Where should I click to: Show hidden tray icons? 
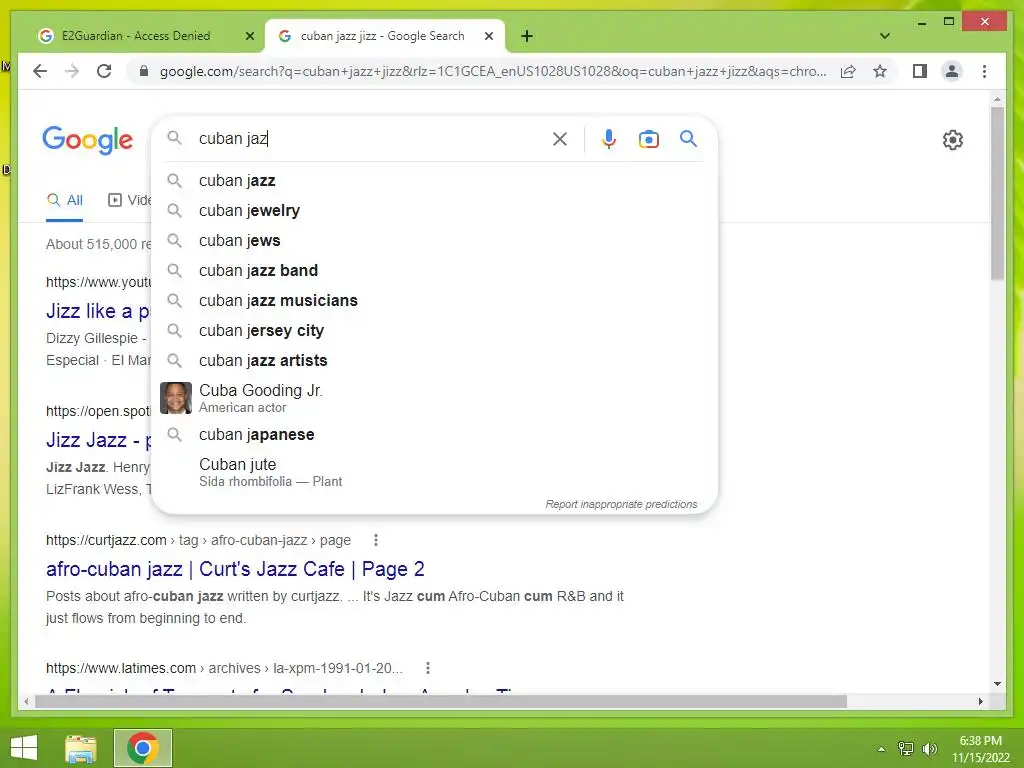pos(881,749)
